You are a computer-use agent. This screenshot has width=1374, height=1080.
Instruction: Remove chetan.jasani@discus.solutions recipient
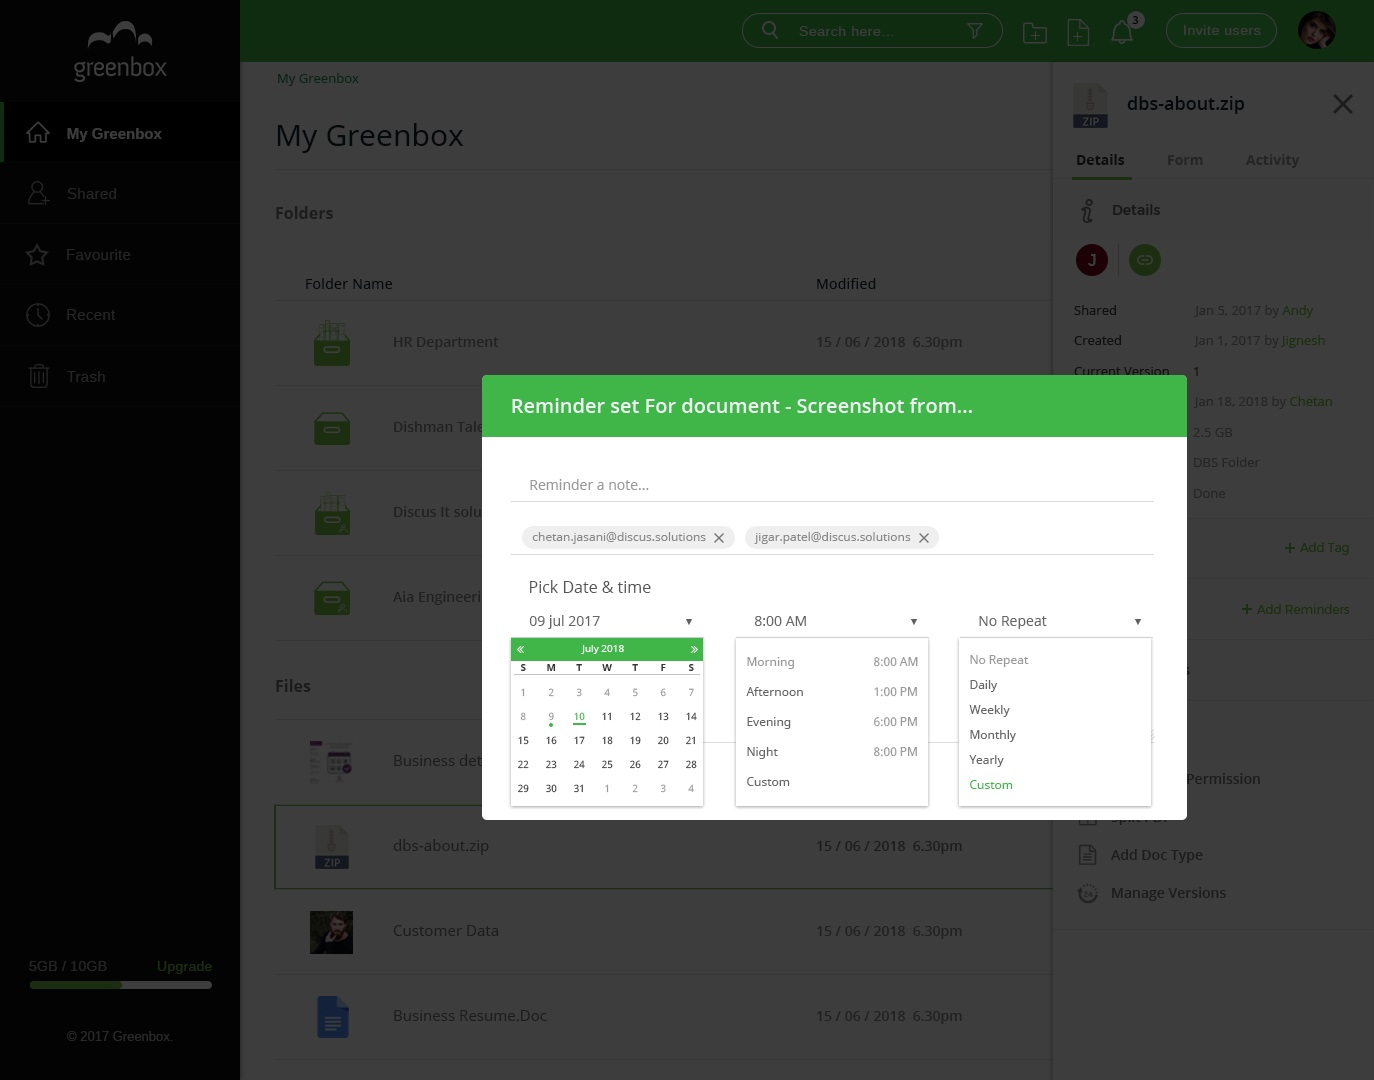719,538
